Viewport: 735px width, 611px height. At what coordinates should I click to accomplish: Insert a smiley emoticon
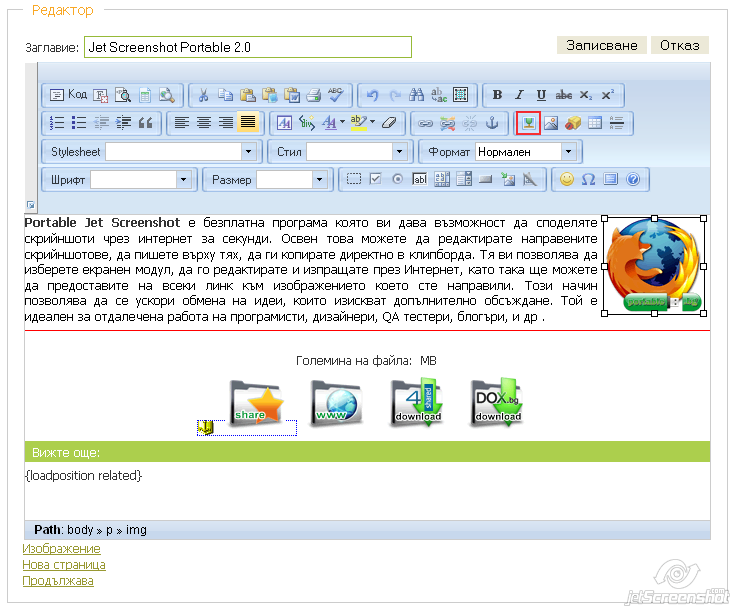(567, 179)
